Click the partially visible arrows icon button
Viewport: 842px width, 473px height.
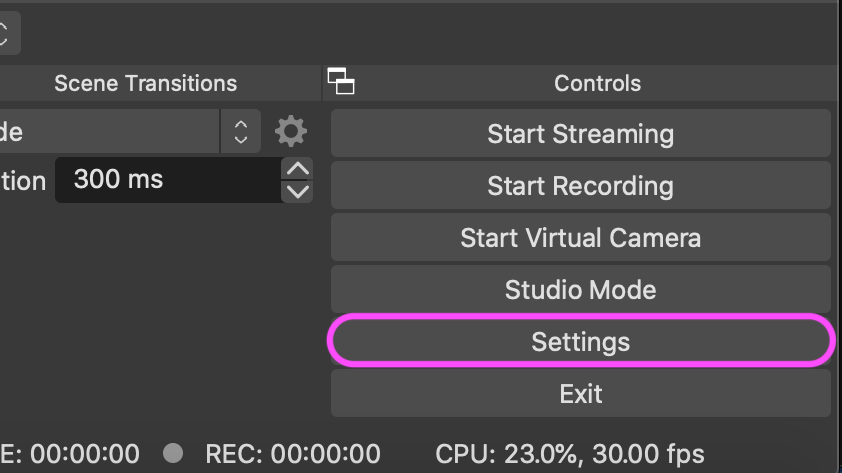[6, 33]
